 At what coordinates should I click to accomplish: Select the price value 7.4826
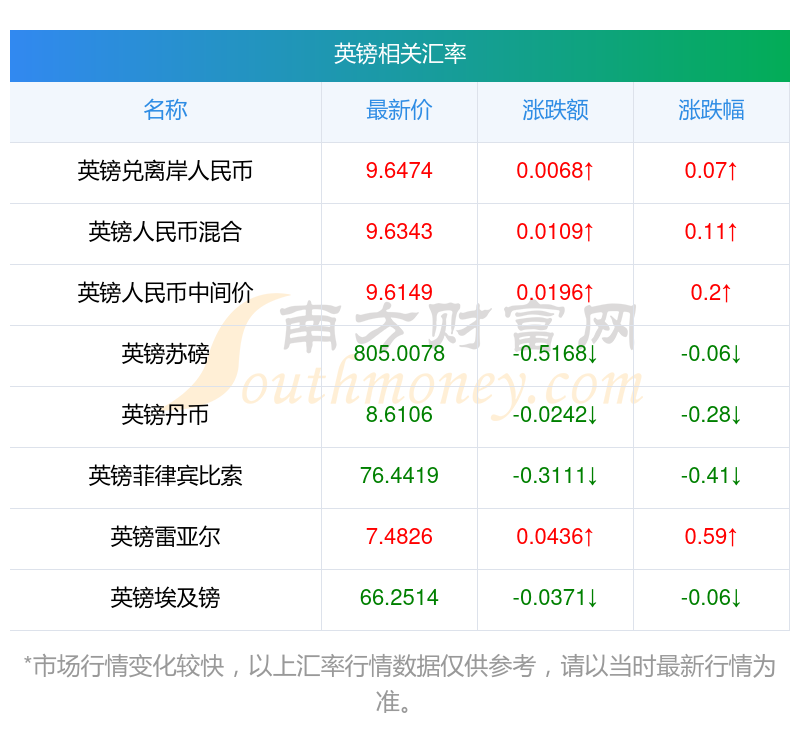pos(399,537)
